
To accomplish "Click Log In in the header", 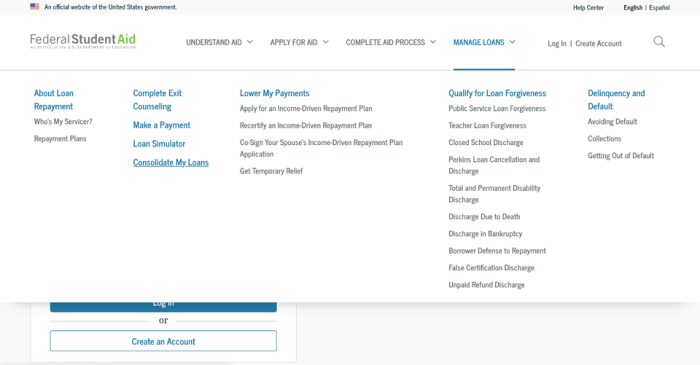I will tap(557, 43).
